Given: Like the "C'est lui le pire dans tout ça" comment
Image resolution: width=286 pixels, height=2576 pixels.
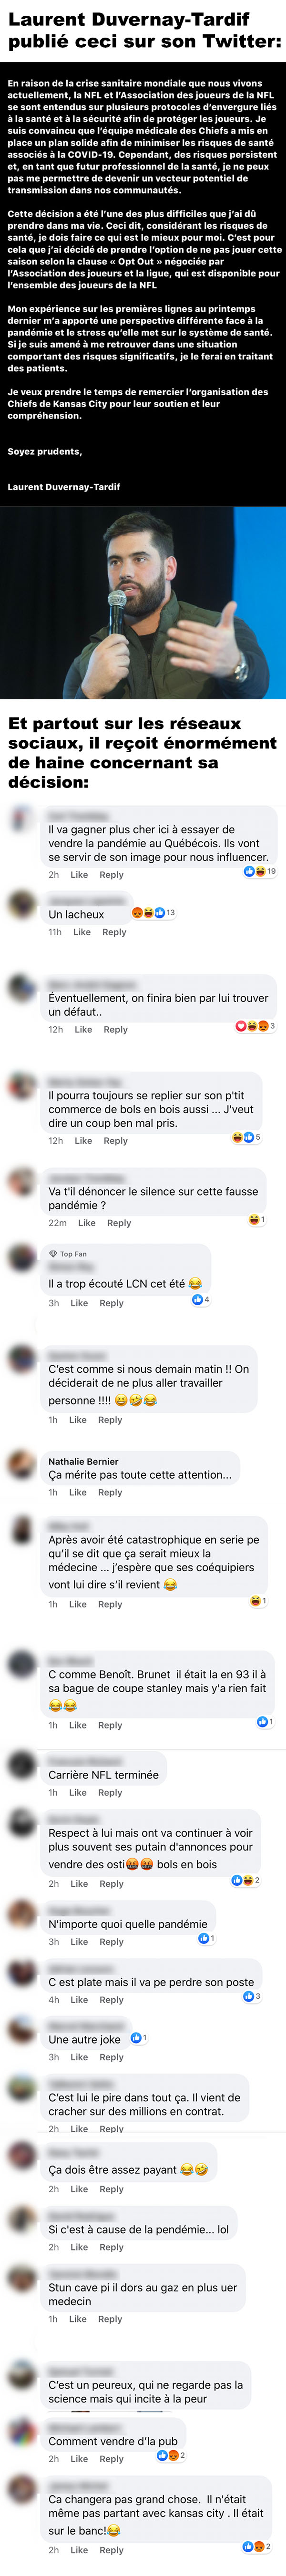Looking at the screenshot, I should pyautogui.click(x=79, y=2129).
